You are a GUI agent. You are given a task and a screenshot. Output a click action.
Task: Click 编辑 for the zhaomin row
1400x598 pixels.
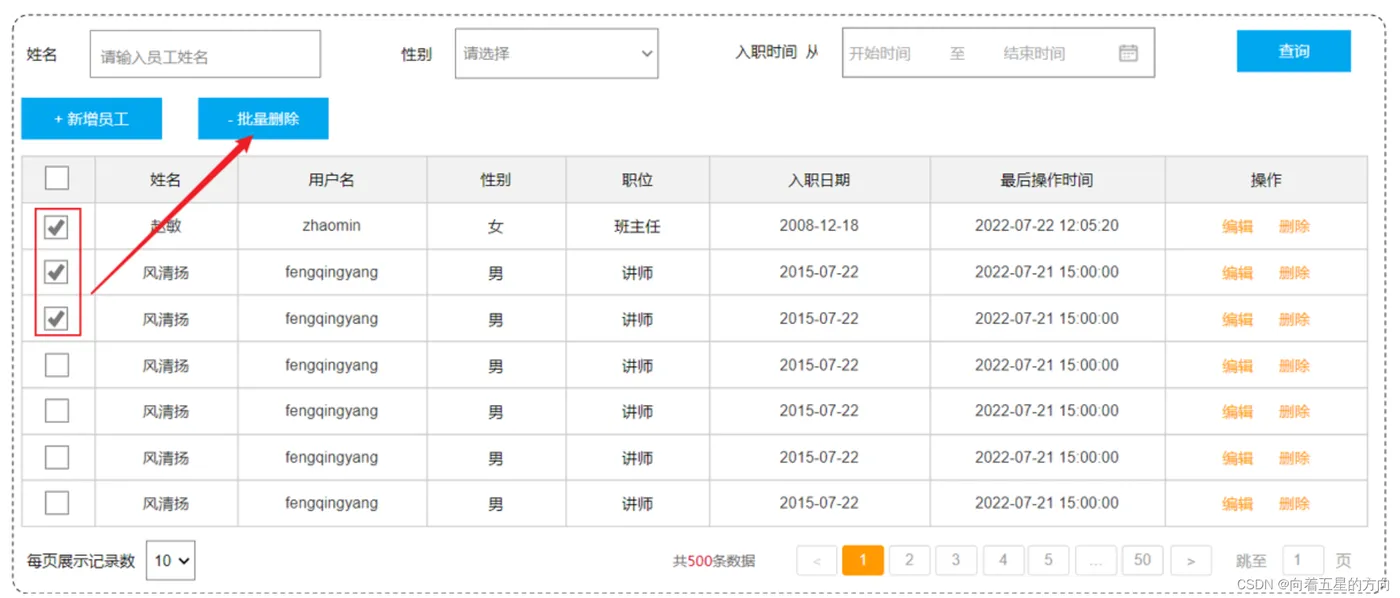click(1237, 227)
